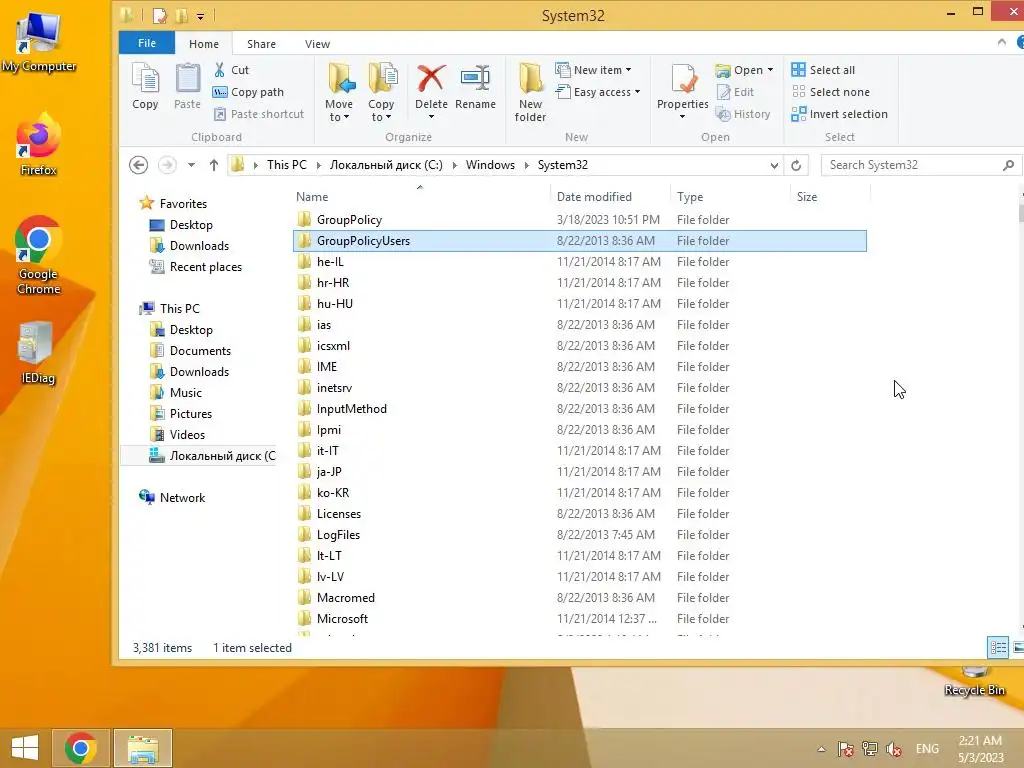Sort by the Size column header

point(830,197)
